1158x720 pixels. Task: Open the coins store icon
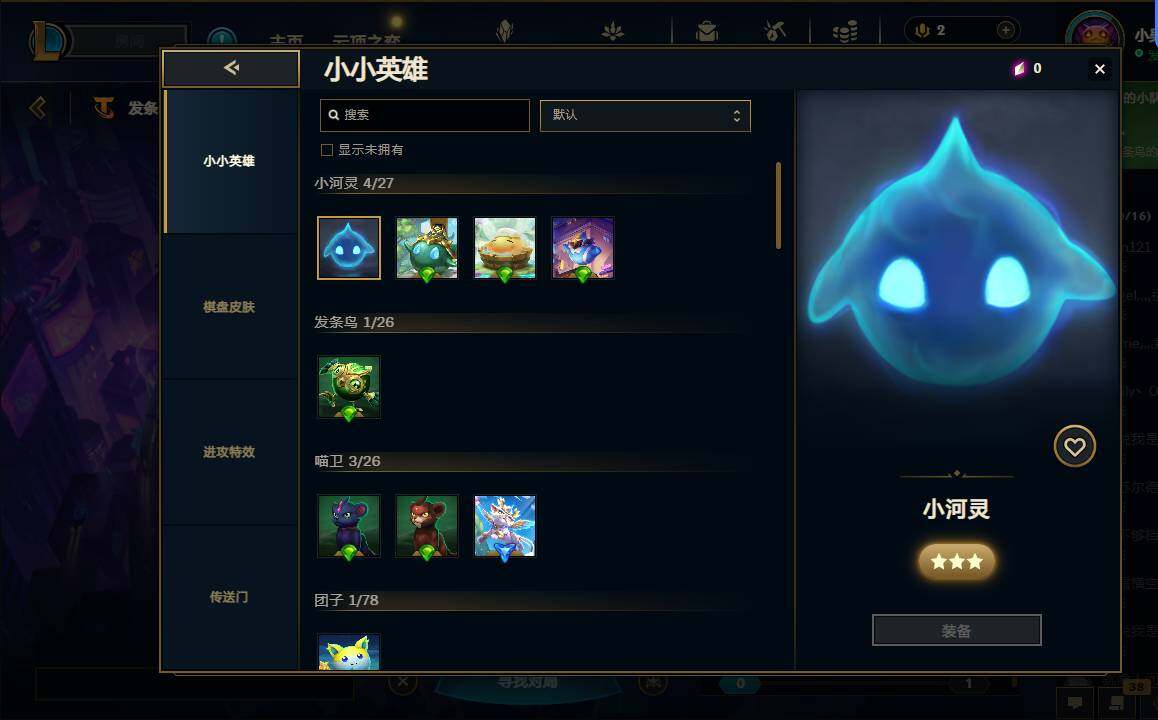(x=845, y=31)
